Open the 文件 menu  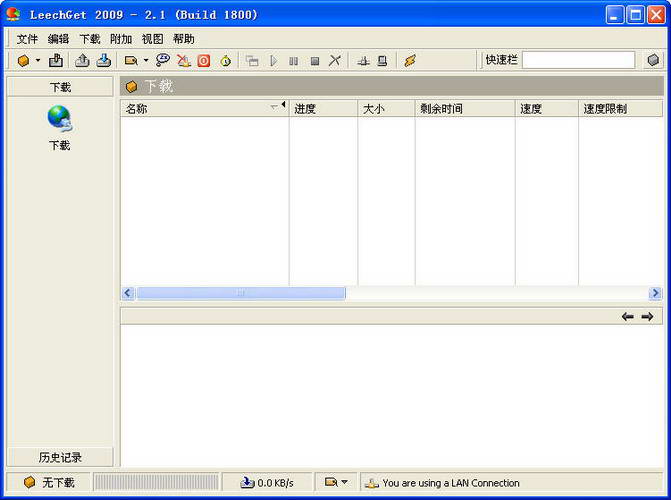[27, 39]
